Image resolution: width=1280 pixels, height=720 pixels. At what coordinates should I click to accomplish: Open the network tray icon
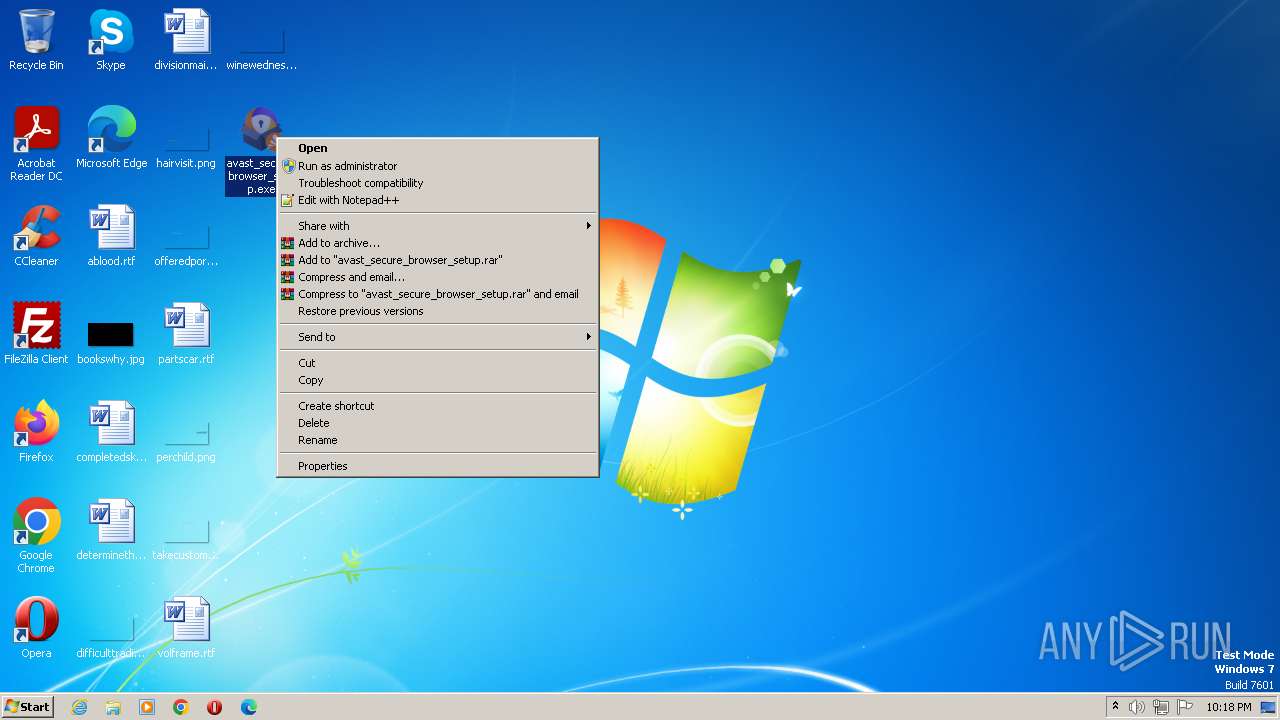(1161, 707)
